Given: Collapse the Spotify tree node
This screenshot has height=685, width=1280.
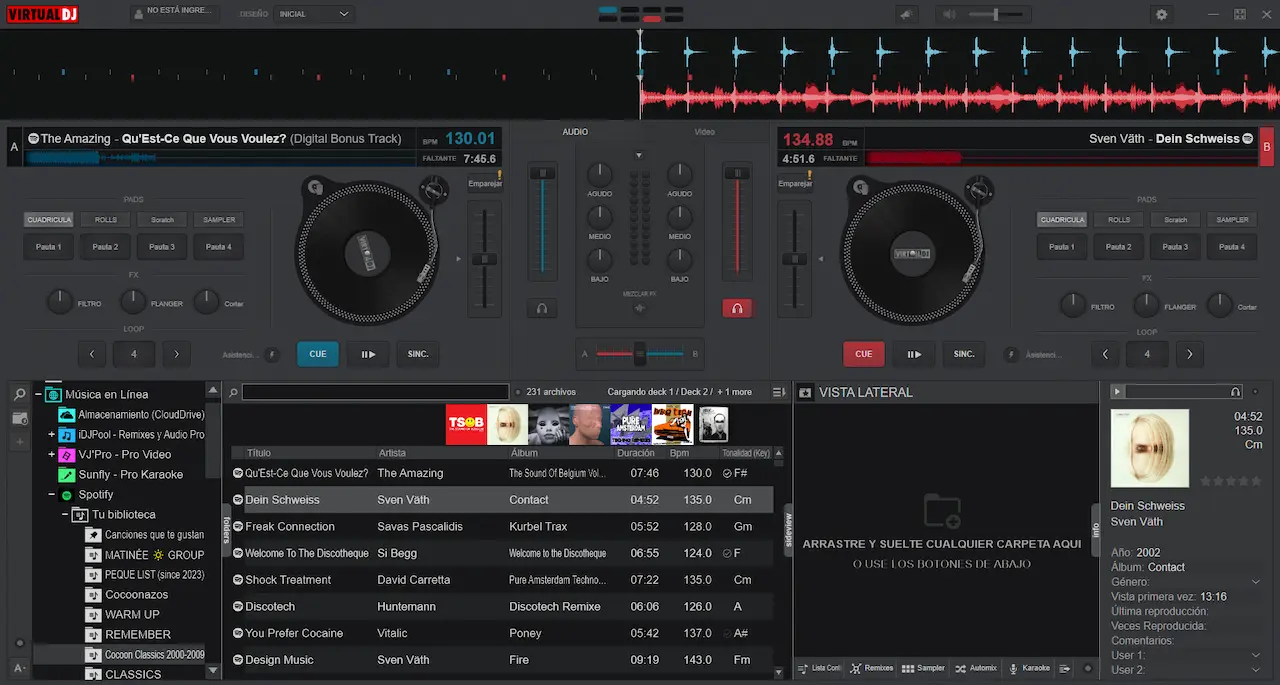Looking at the screenshot, I should (x=51, y=495).
